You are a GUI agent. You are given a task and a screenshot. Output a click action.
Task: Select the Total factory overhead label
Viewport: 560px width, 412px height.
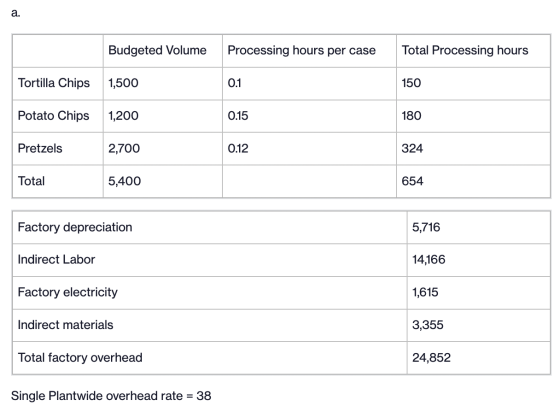click(80, 358)
